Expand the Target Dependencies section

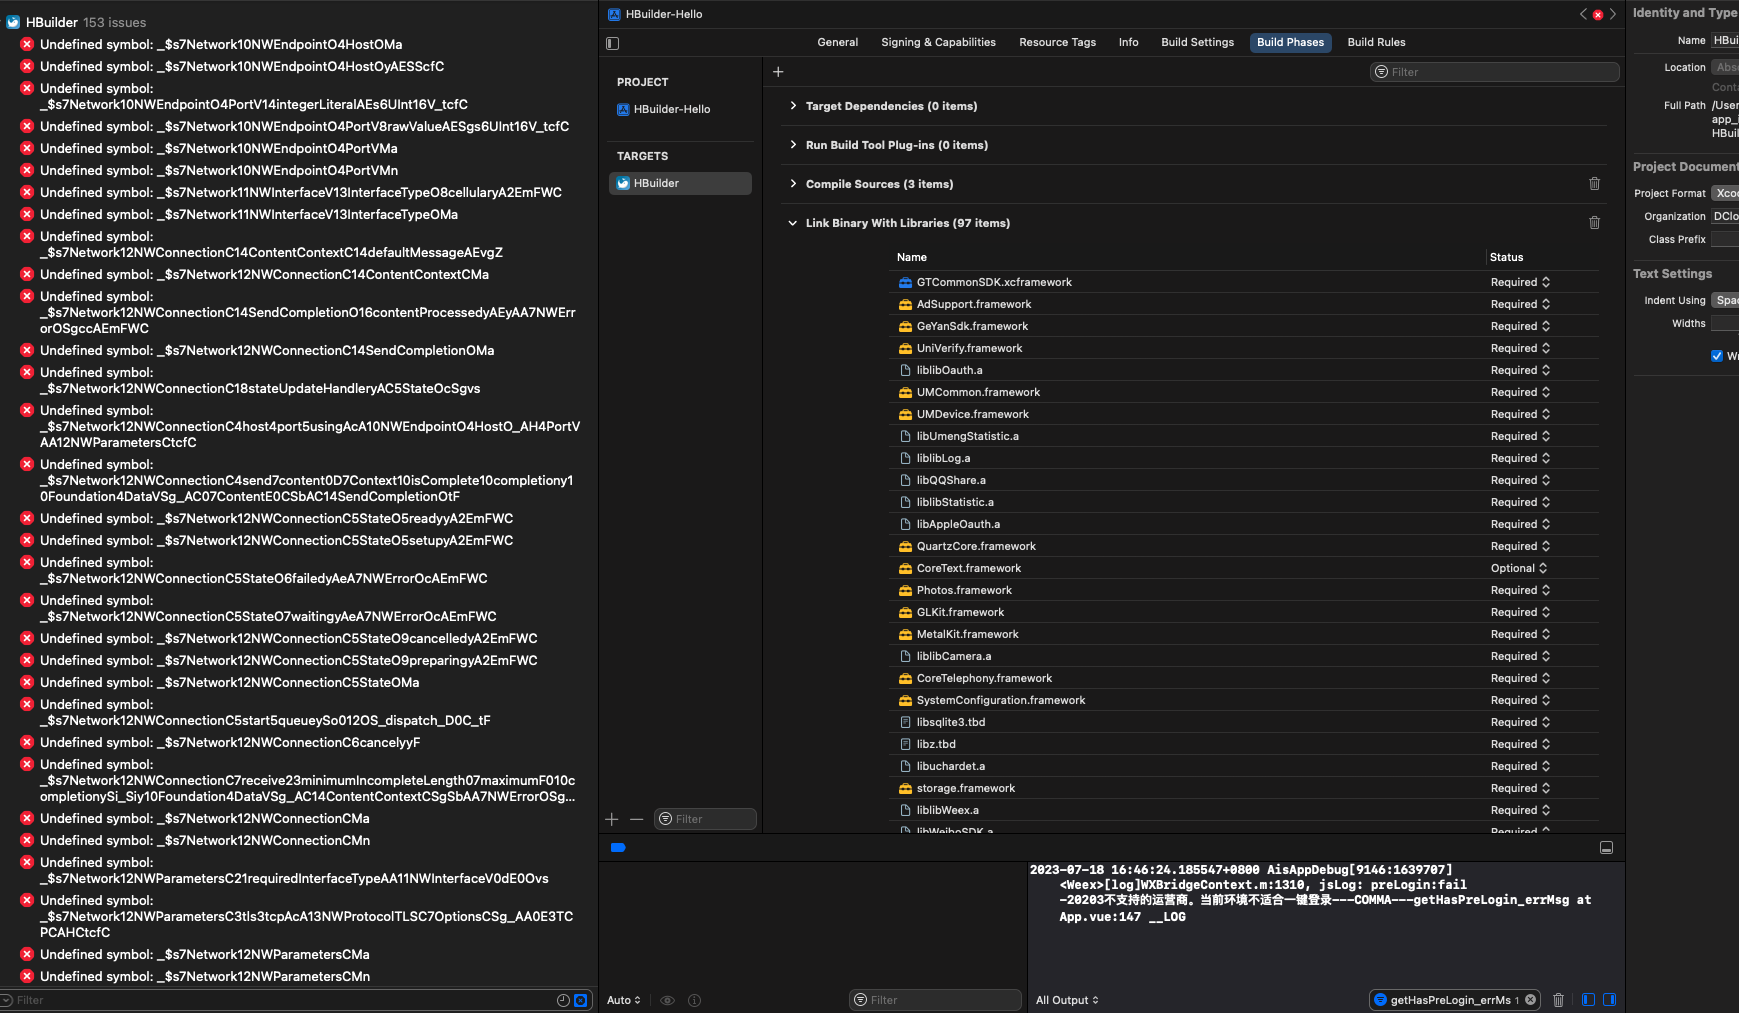tap(793, 106)
